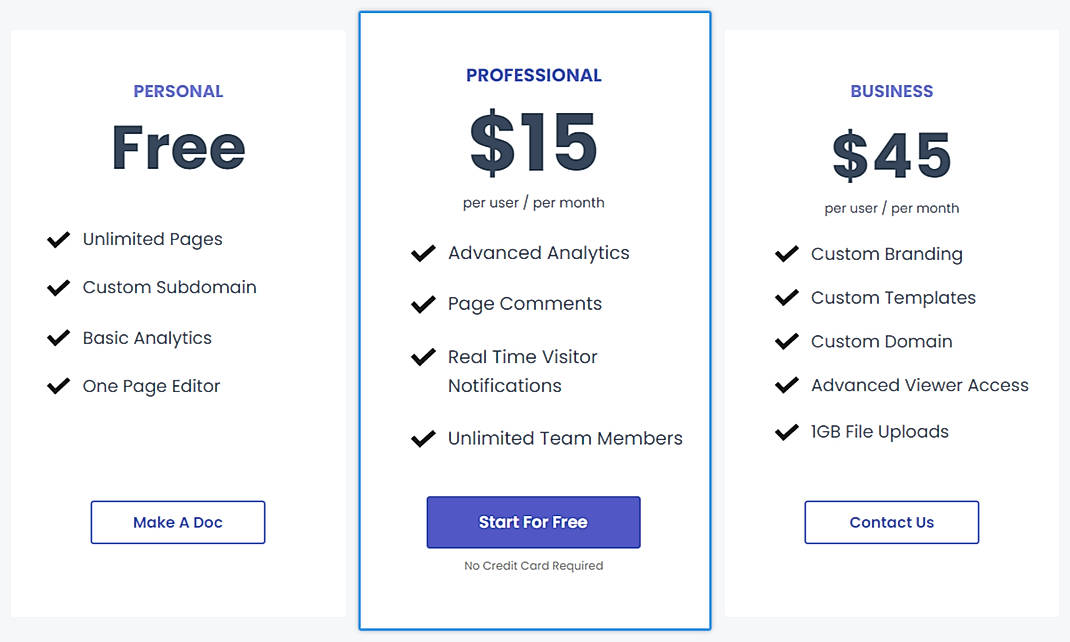1070x642 pixels.
Task: Click the checkmark next to Custom Templates
Action: pos(786,297)
